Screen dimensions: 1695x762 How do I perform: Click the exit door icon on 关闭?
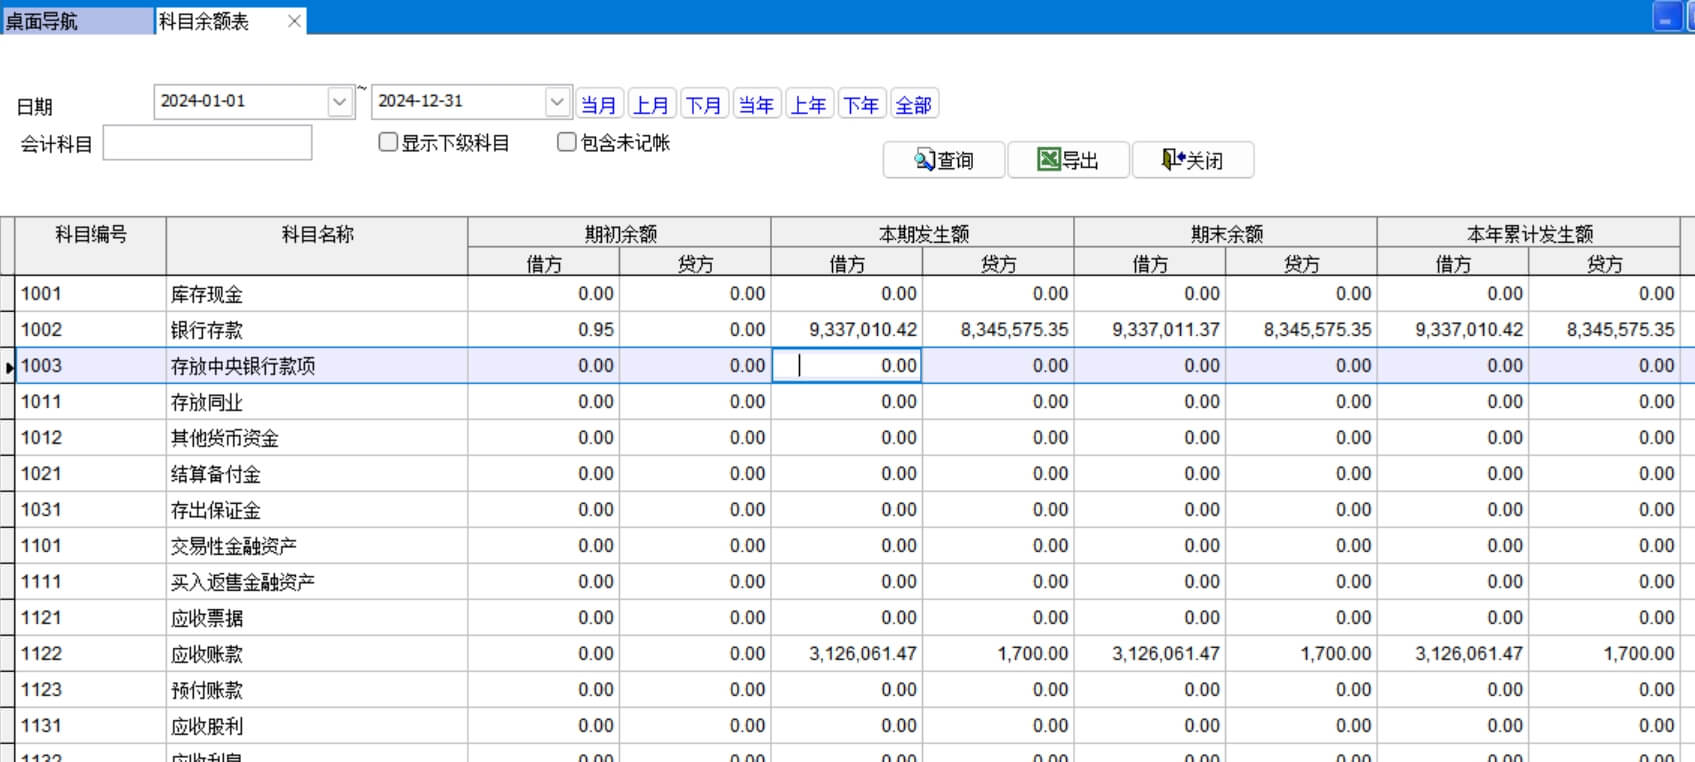click(1172, 160)
